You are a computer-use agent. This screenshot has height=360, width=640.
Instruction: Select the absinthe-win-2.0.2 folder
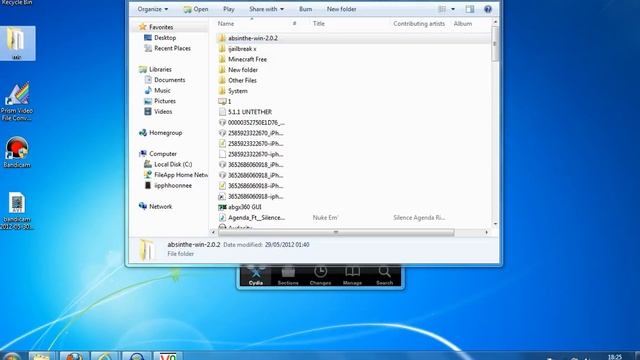click(253, 38)
